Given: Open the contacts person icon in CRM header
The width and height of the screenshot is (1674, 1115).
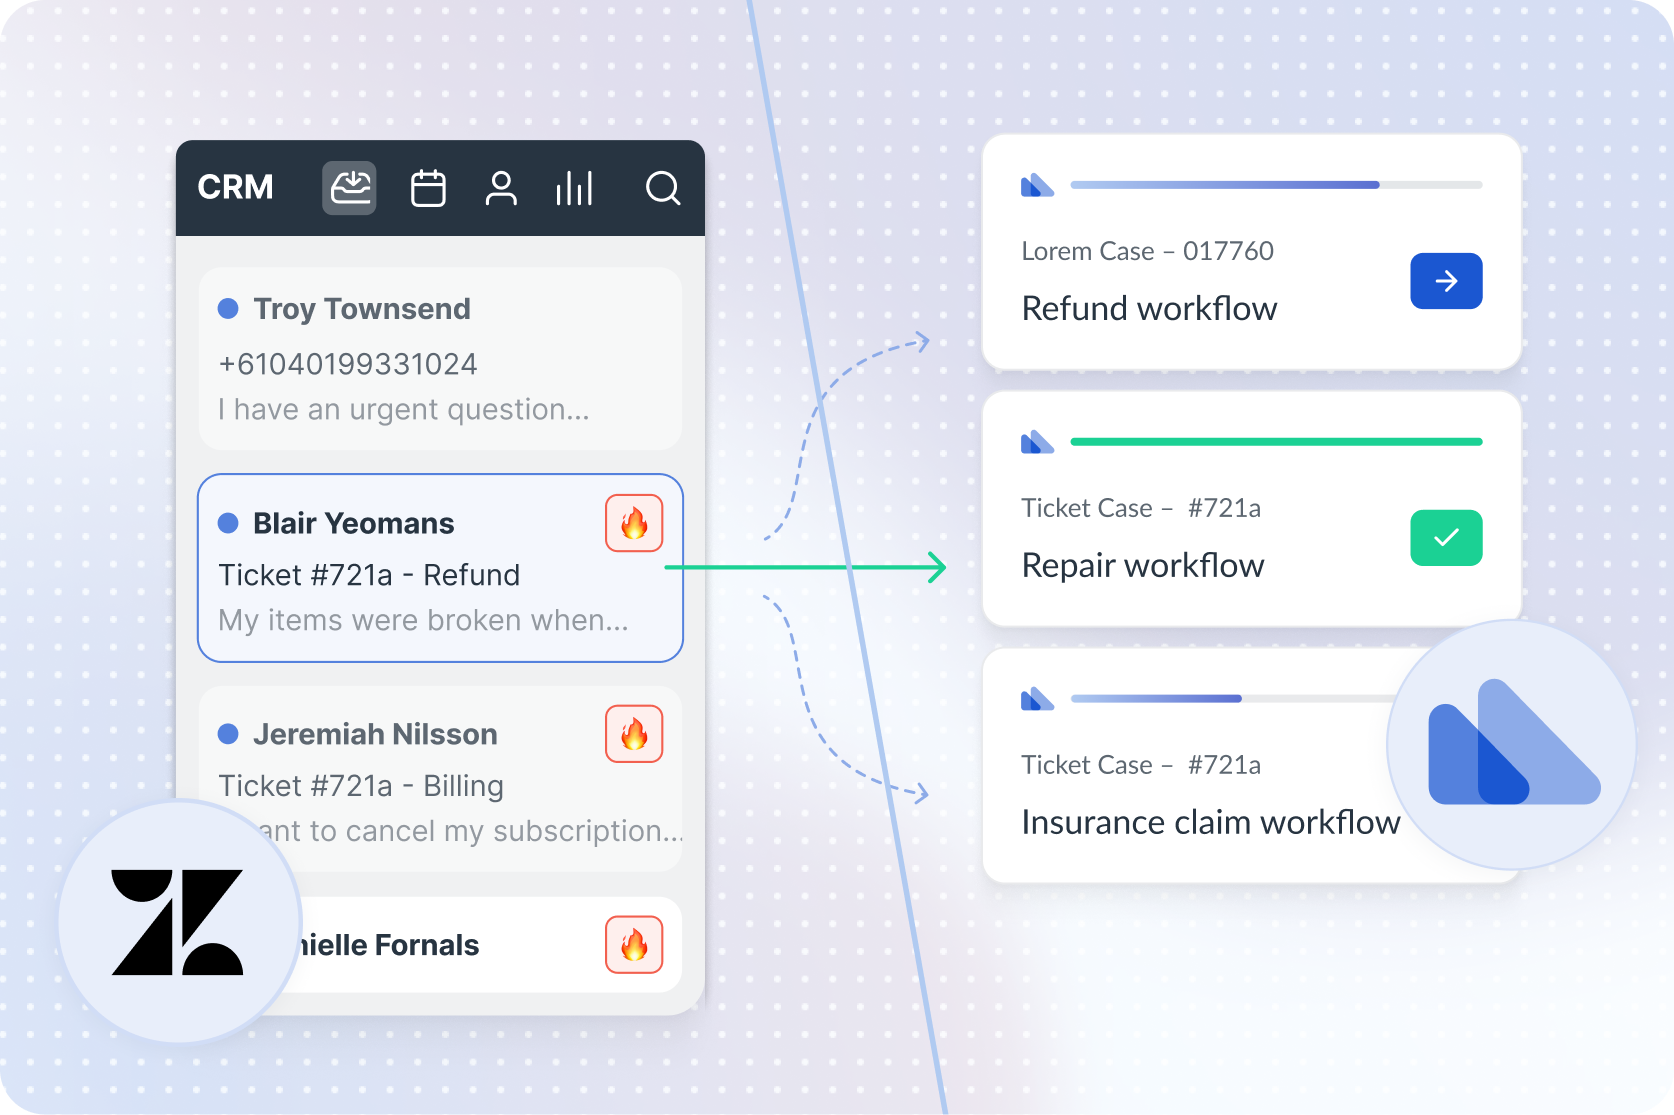Looking at the screenshot, I should tap(501, 188).
